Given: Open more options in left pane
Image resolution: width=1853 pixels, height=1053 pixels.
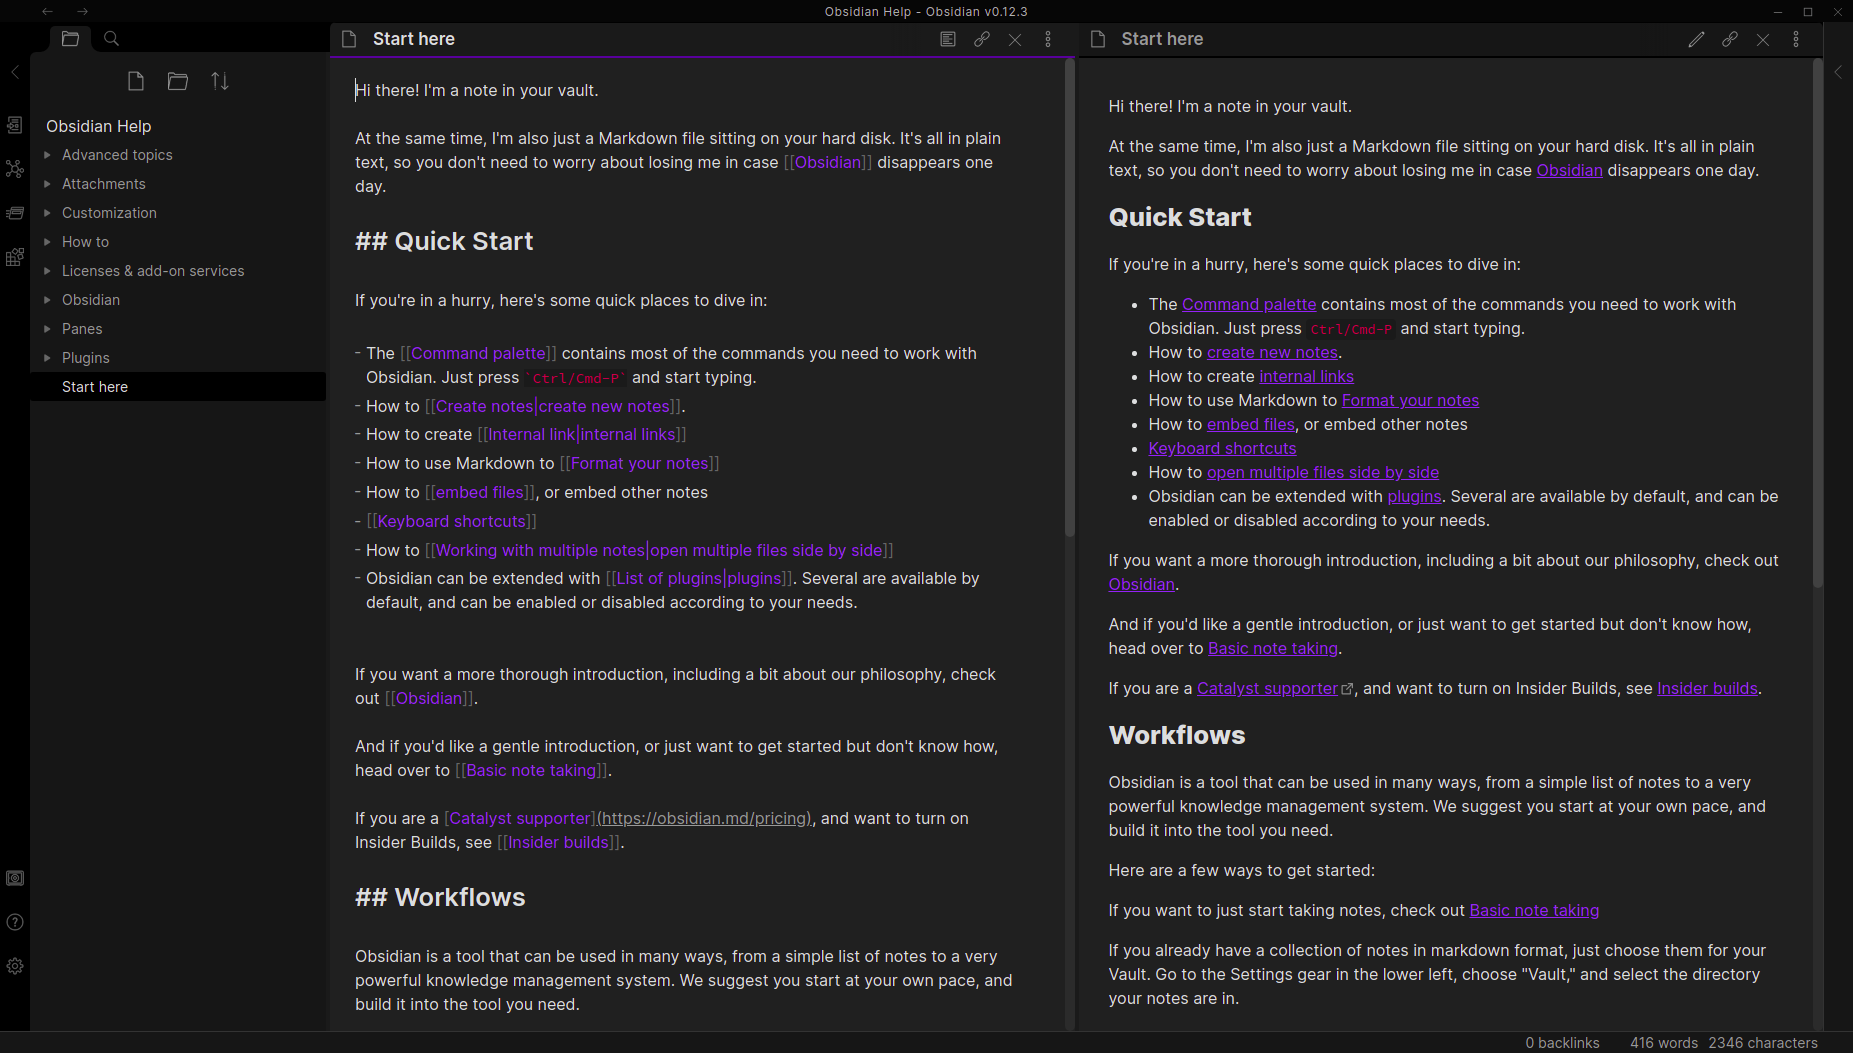Looking at the screenshot, I should point(1048,39).
